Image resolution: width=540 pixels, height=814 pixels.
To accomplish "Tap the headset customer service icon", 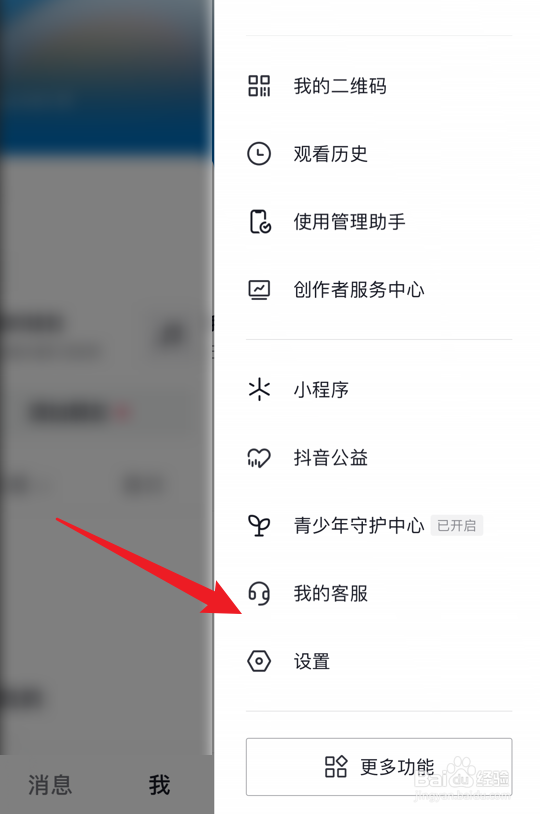I will [259, 593].
